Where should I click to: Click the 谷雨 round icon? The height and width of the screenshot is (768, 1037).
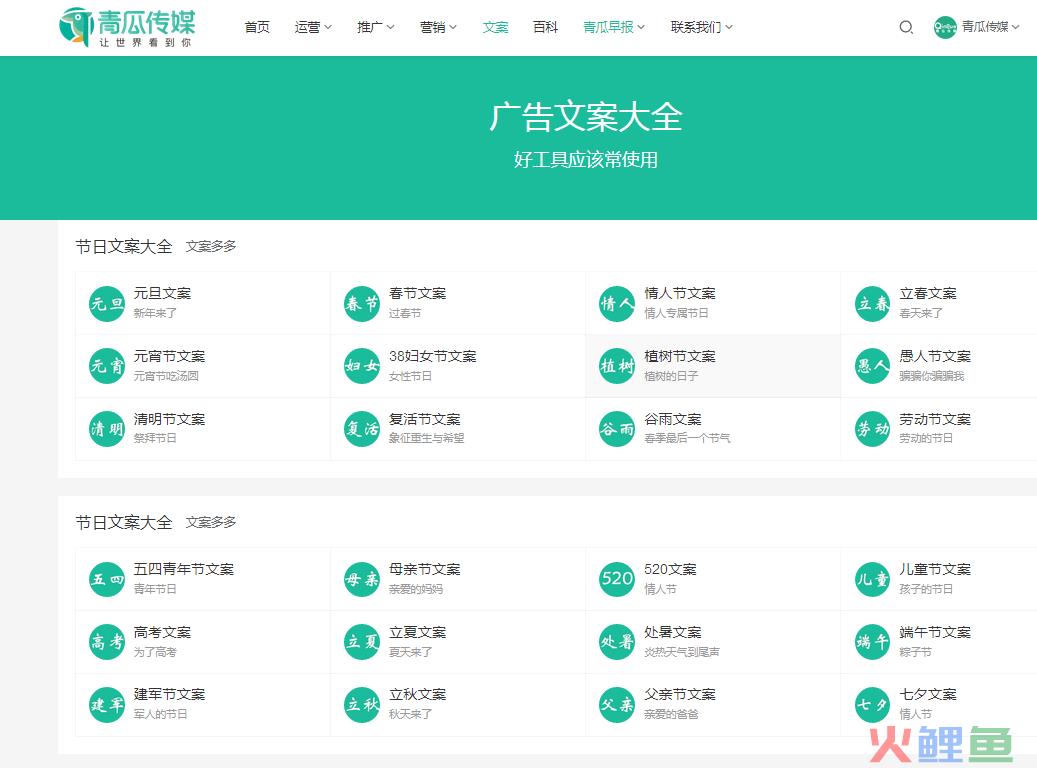pyautogui.click(x=617, y=429)
